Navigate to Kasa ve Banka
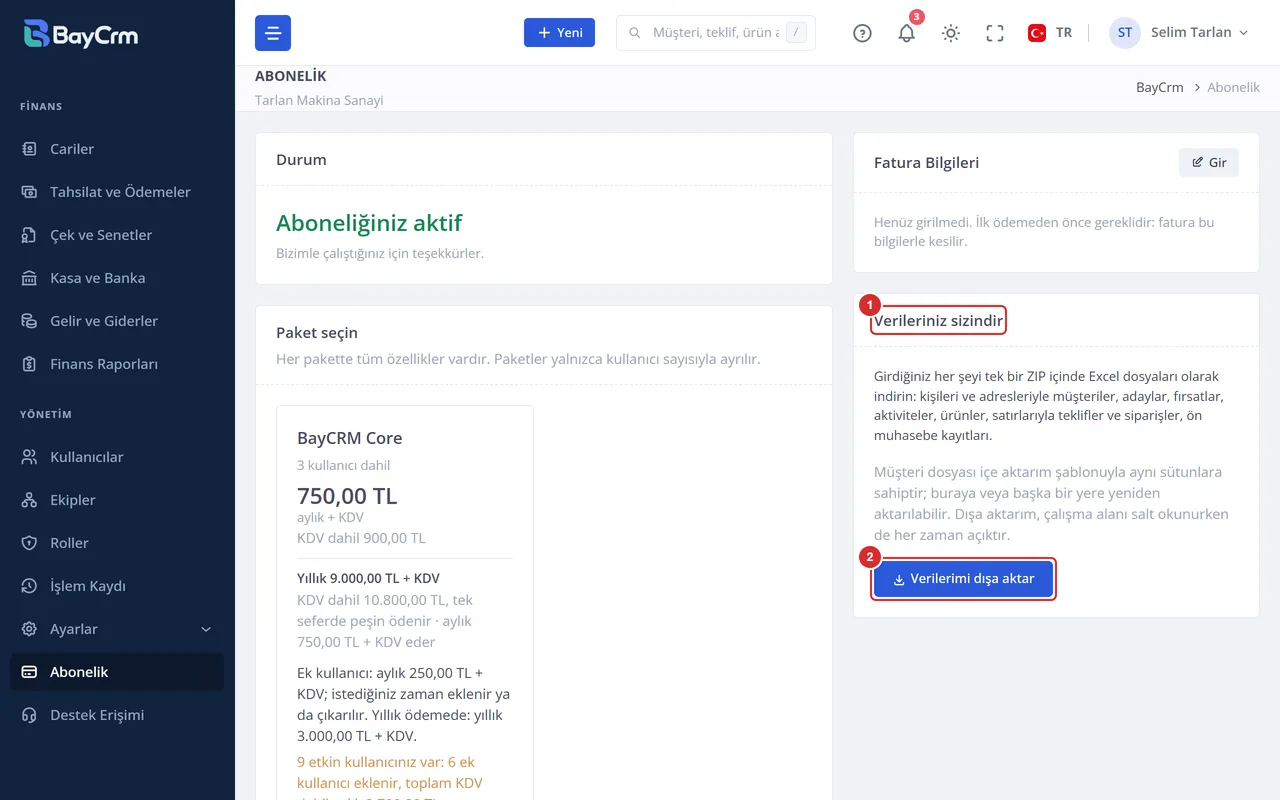Image resolution: width=1280 pixels, height=800 pixels. pos(117,278)
